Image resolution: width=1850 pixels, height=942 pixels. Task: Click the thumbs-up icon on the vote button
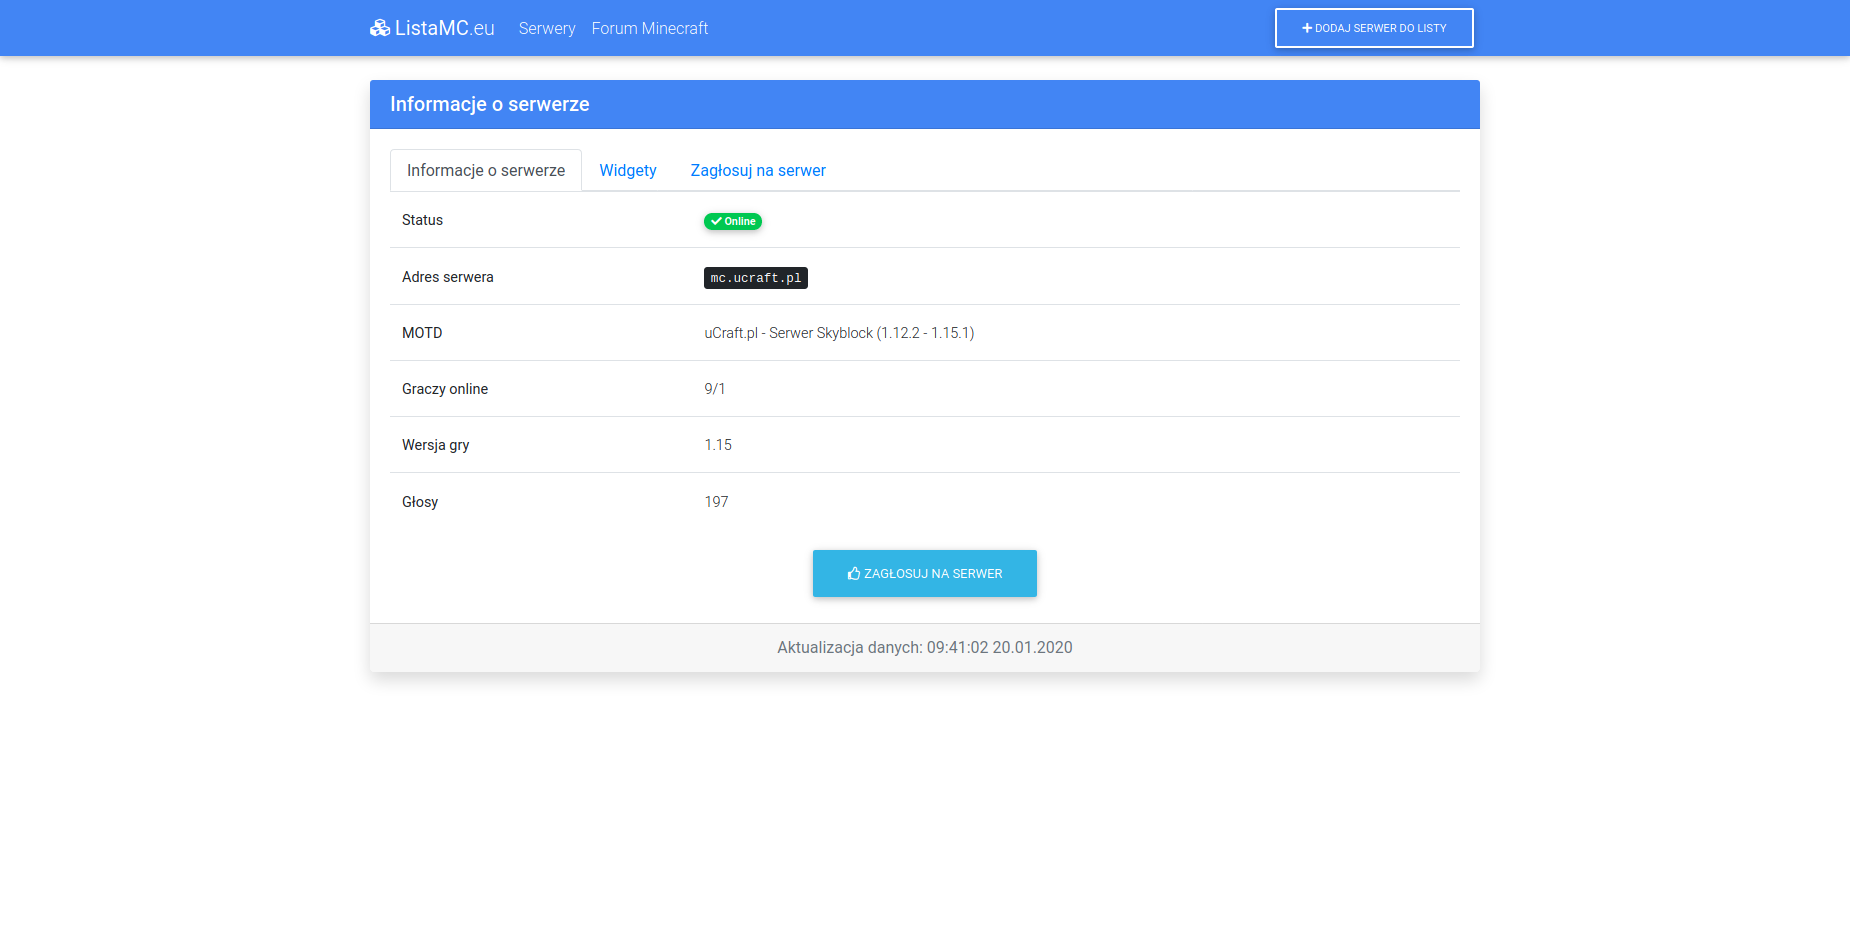[x=854, y=574]
